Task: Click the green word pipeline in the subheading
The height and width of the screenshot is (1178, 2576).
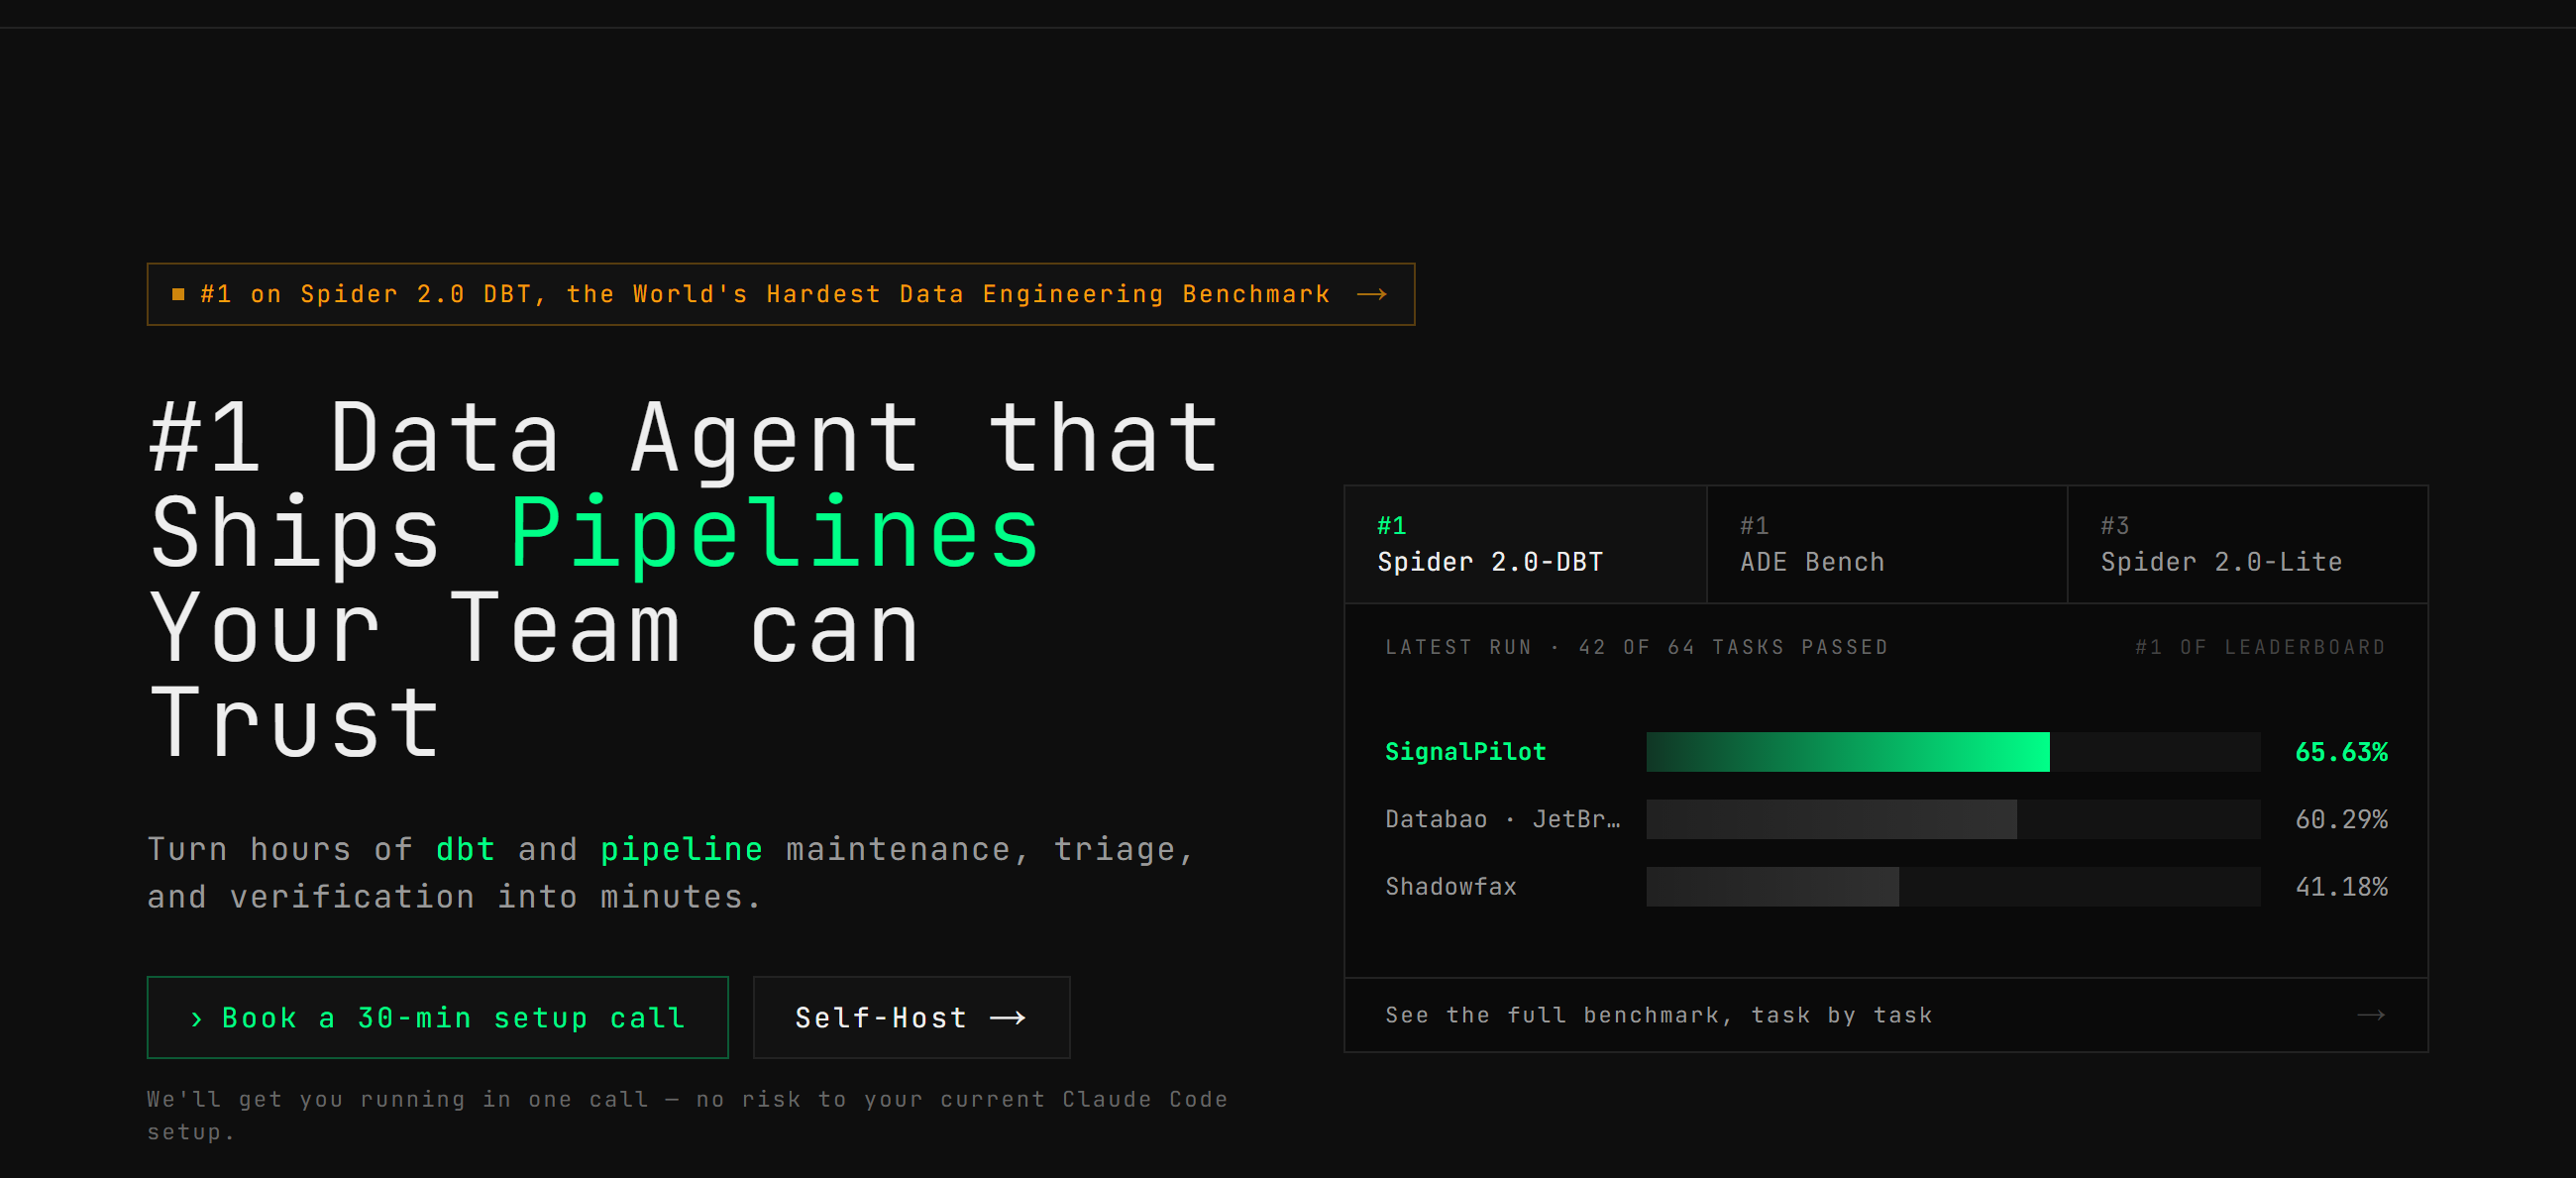Action: coord(681,850)
